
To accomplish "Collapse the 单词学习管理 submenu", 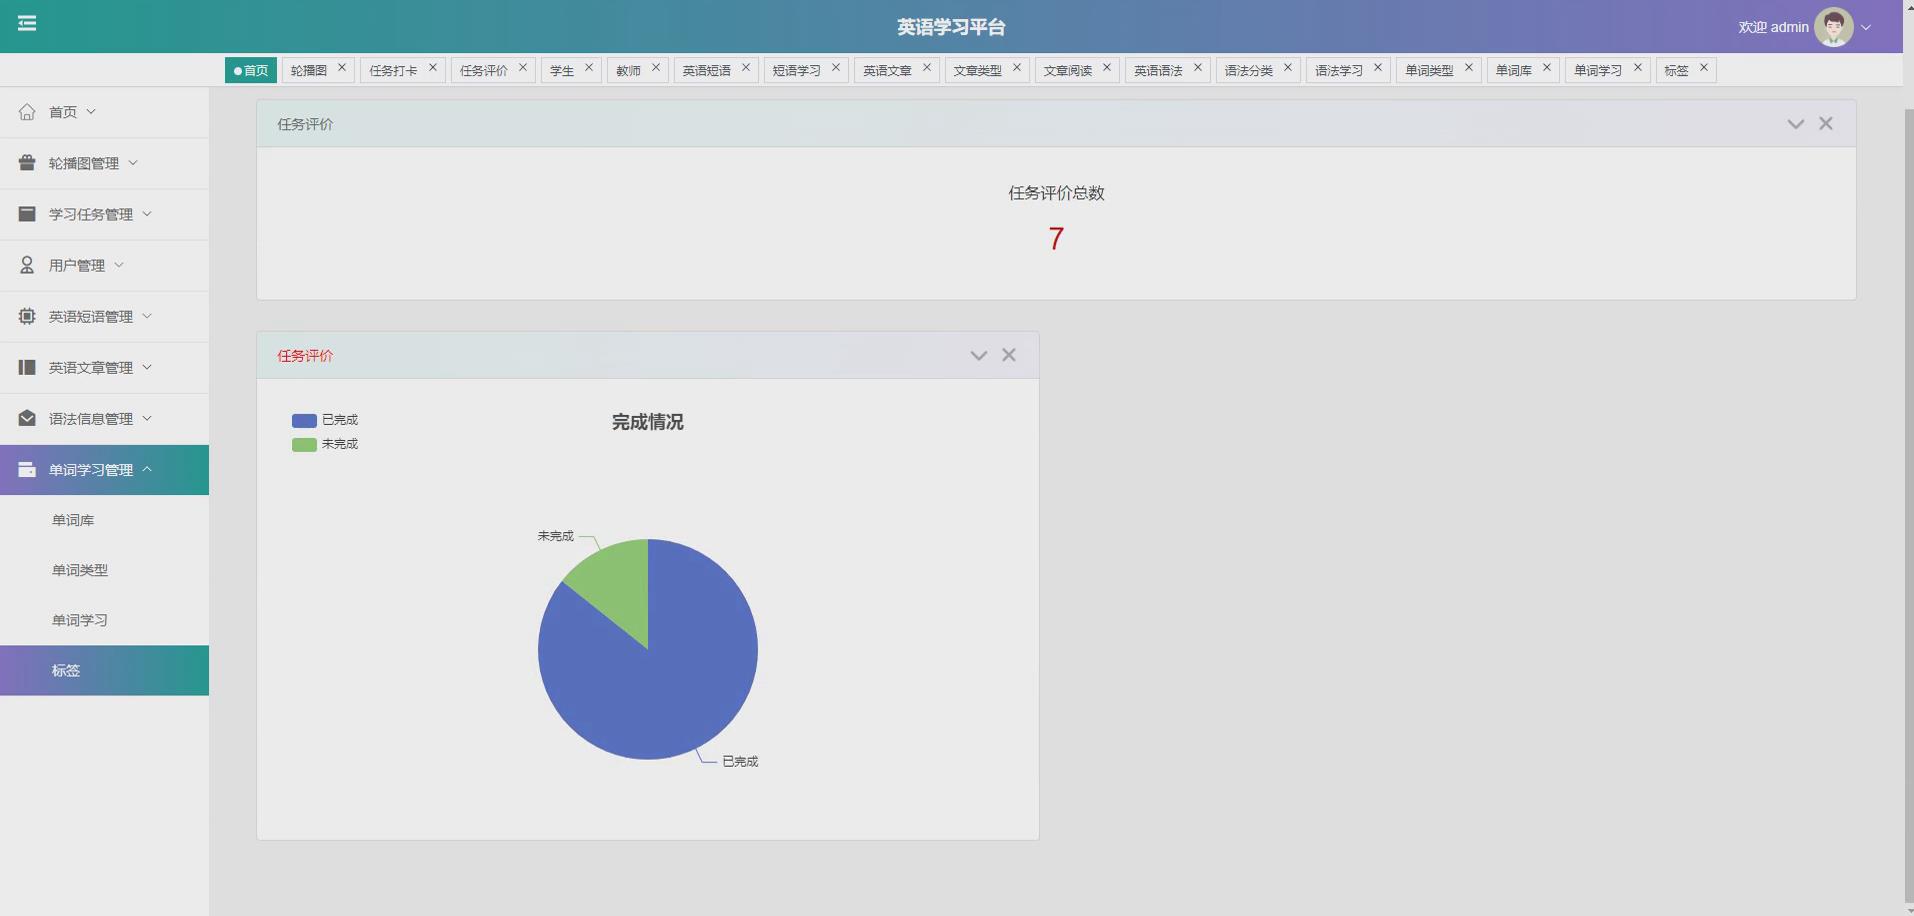I will pyautogui.click(x=148, y=469).
